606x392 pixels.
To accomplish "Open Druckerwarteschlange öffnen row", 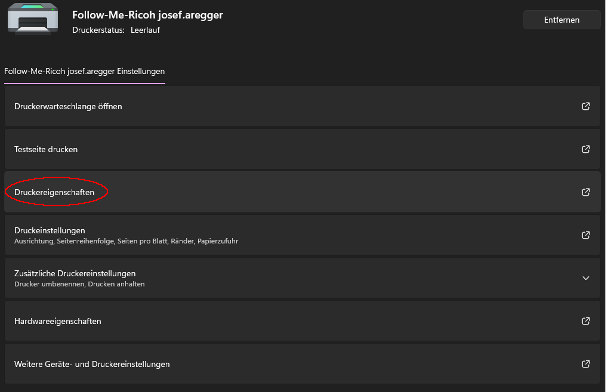I will (x=302, y=106).
